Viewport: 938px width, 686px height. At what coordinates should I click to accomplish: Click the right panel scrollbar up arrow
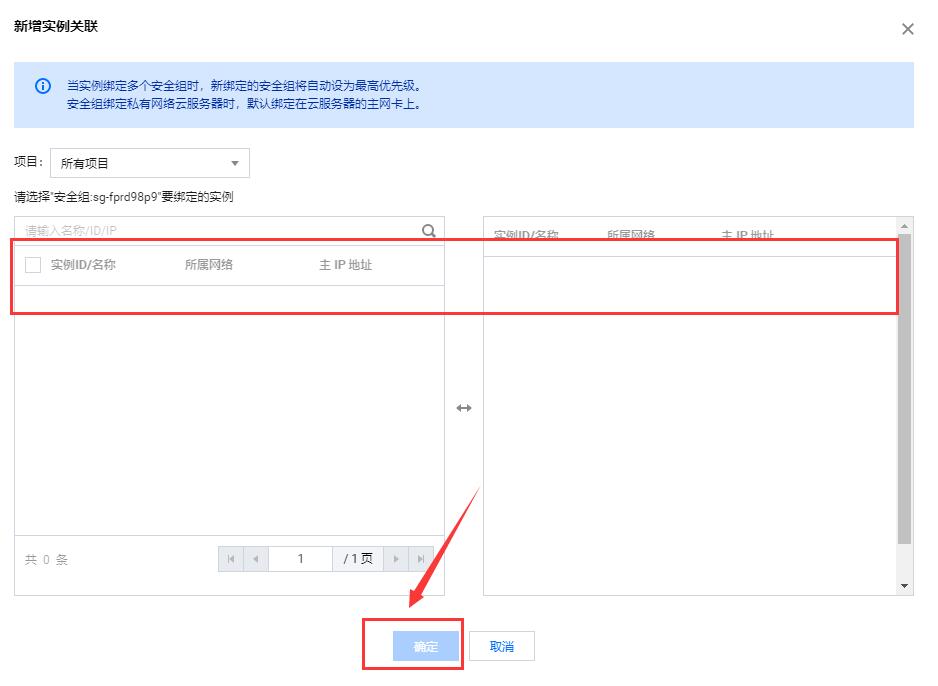904,226
